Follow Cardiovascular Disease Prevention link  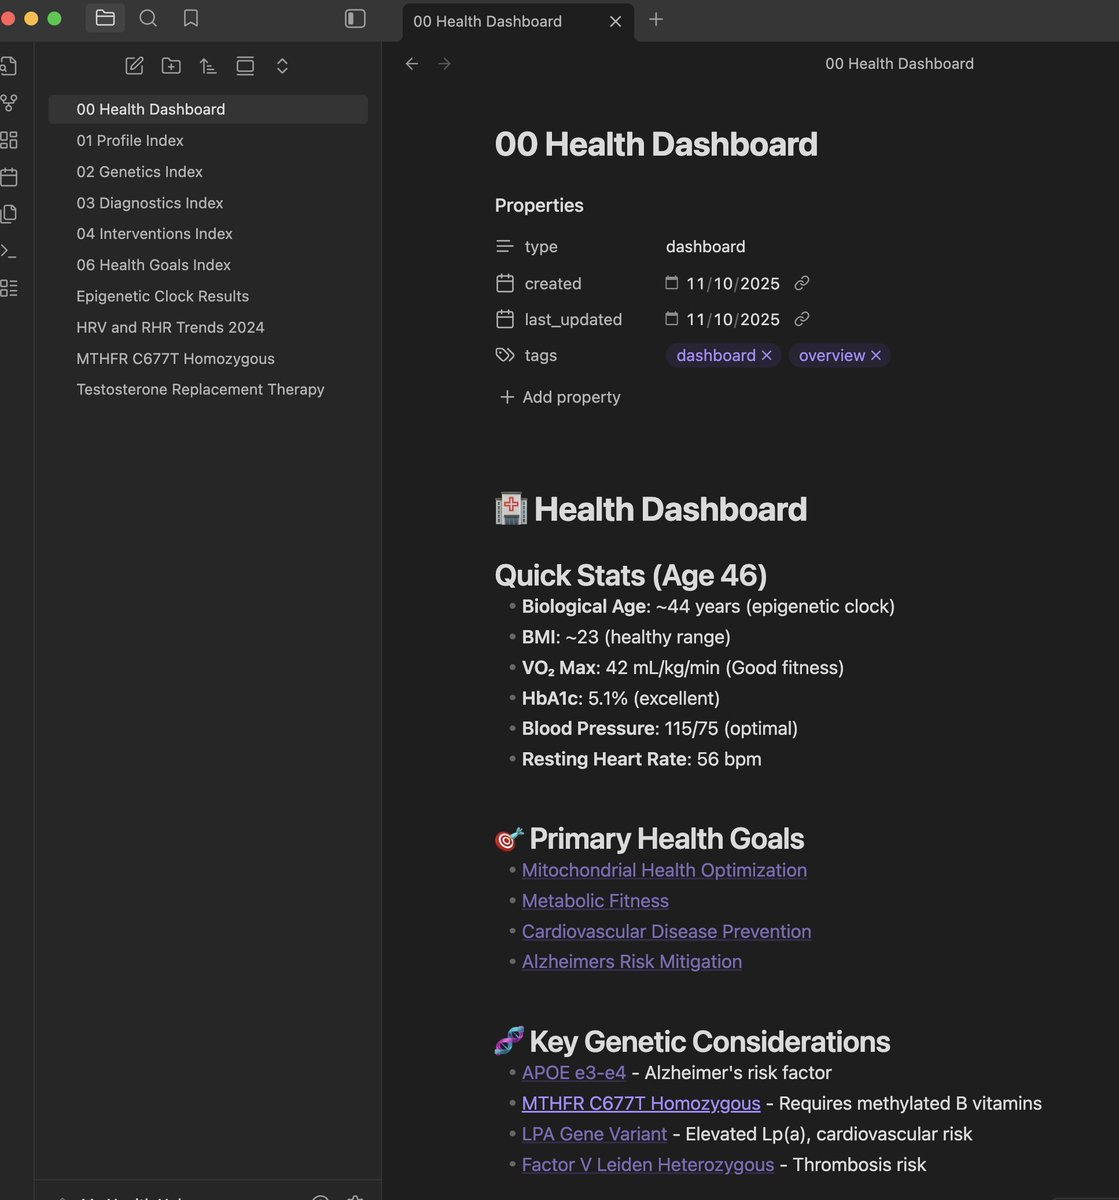point(666,931)
